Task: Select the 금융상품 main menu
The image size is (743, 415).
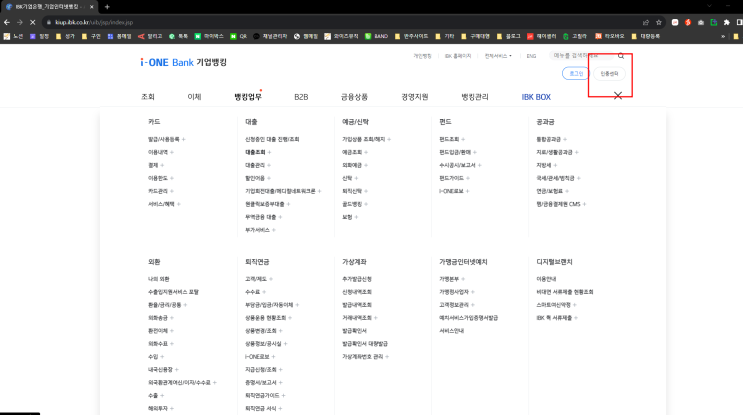Action: tap(354, 97)
